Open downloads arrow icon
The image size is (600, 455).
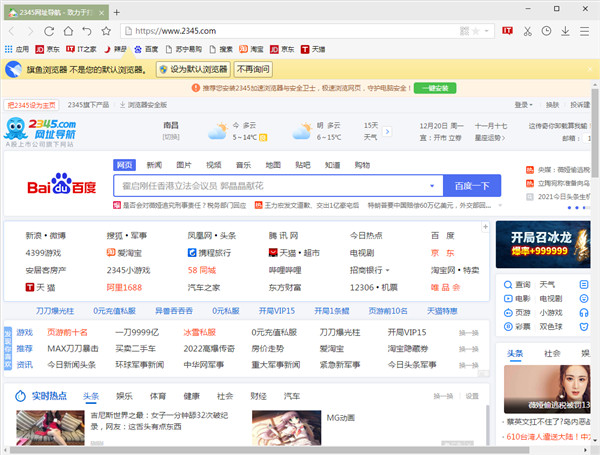pos(565,31)
